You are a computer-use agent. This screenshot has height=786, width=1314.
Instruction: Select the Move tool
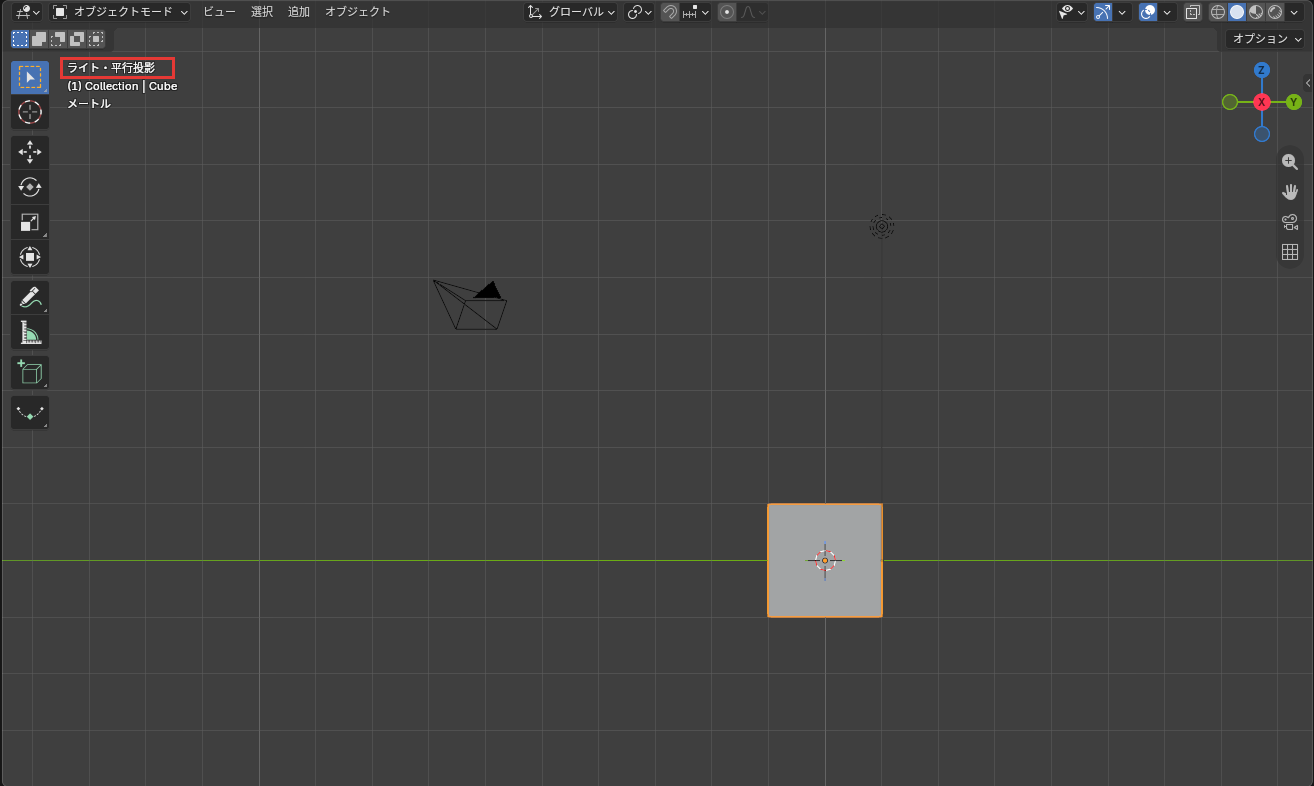click(x=30, y=152)
